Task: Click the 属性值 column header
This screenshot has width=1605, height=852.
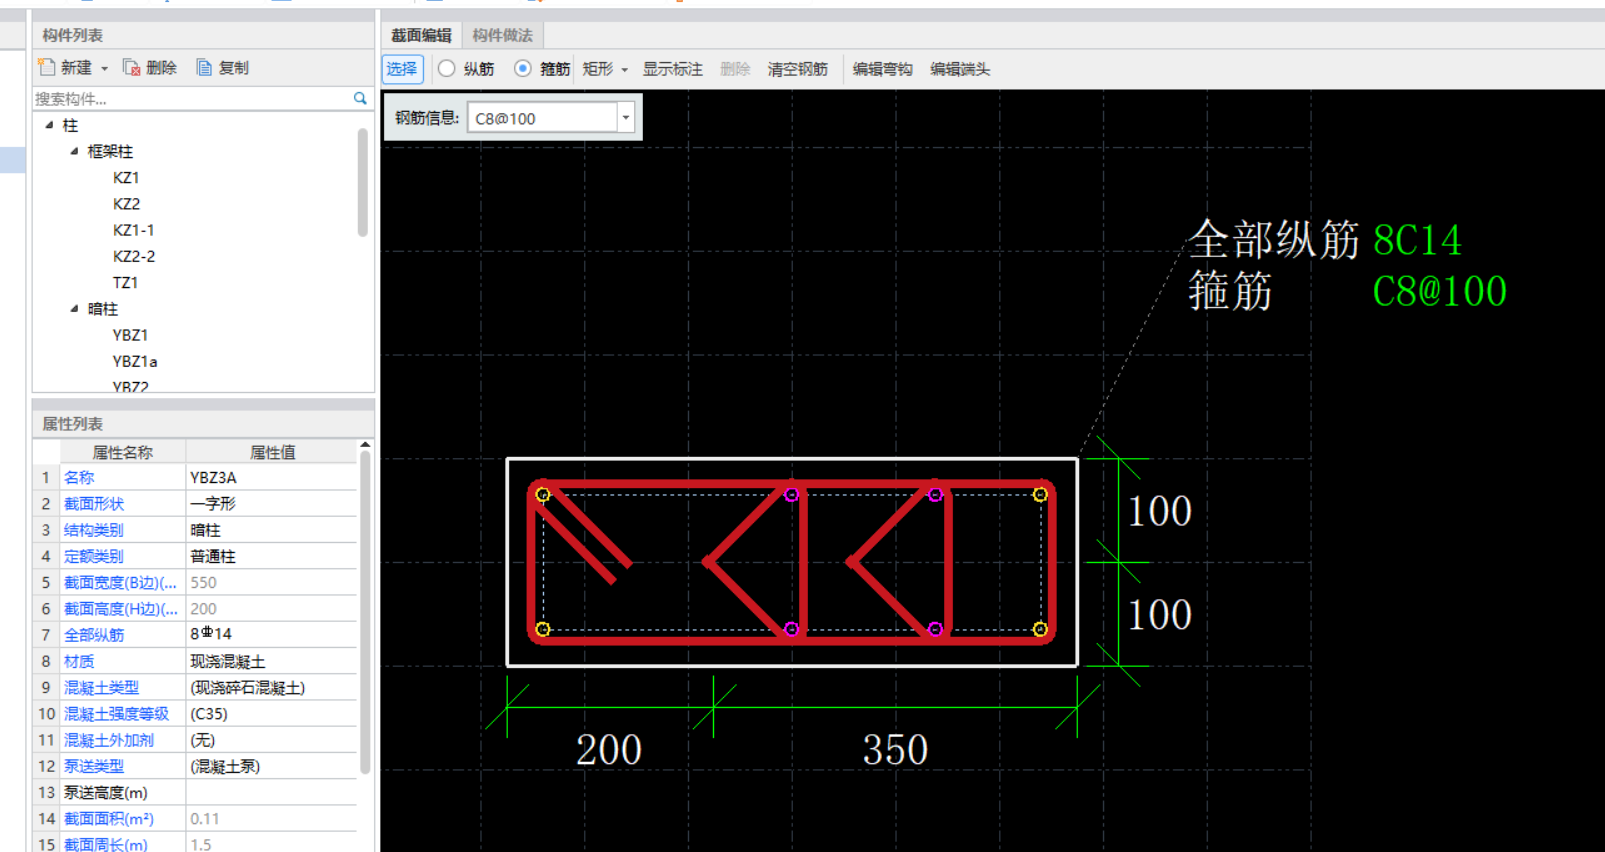Action: click(271, 452)
